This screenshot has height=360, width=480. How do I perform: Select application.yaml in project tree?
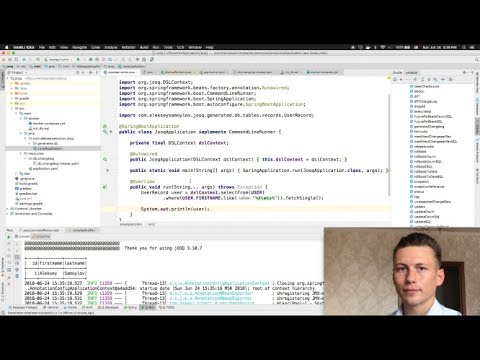[43, 169]
